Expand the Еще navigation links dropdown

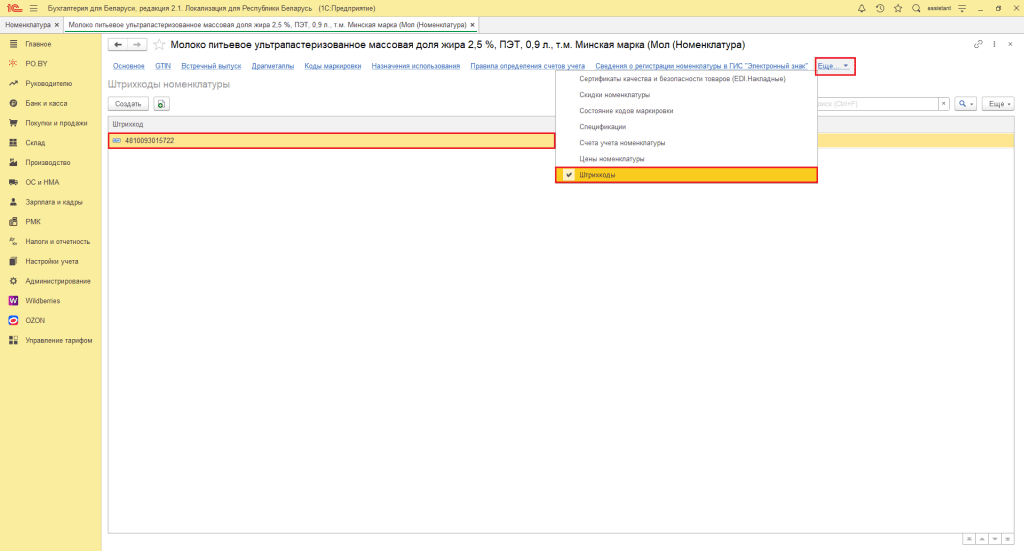(x=834, y=66)
